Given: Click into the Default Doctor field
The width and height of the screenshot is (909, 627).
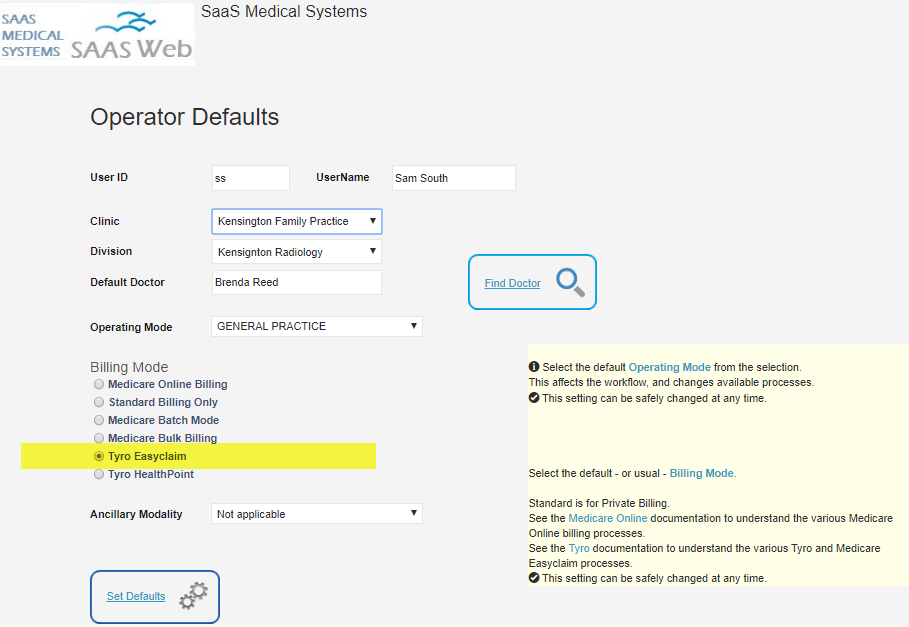Looking at the screenshot, I should tap(297, 282).
